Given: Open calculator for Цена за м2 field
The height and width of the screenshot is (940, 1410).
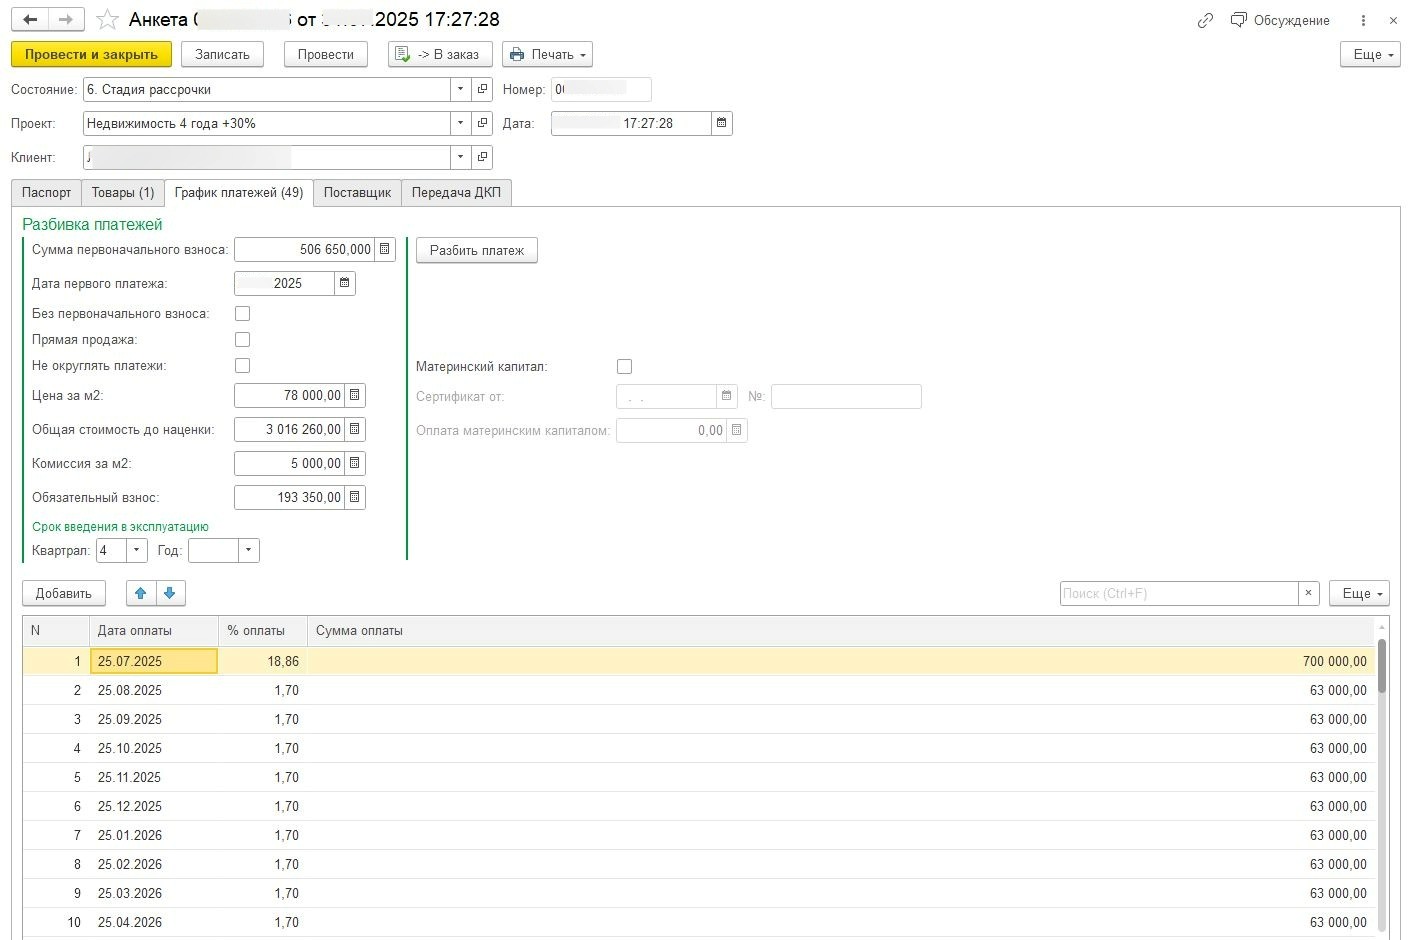Looking at the screenshot, I should pos(354,395).
